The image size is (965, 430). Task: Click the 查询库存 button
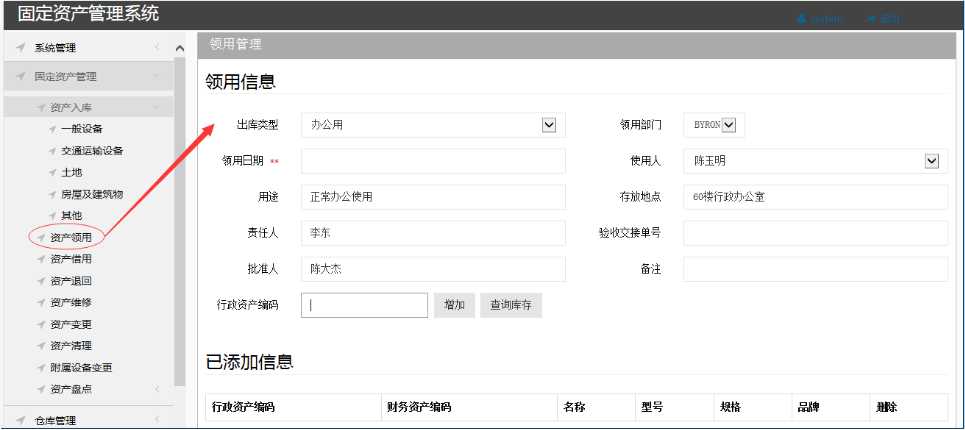[511, 305]
